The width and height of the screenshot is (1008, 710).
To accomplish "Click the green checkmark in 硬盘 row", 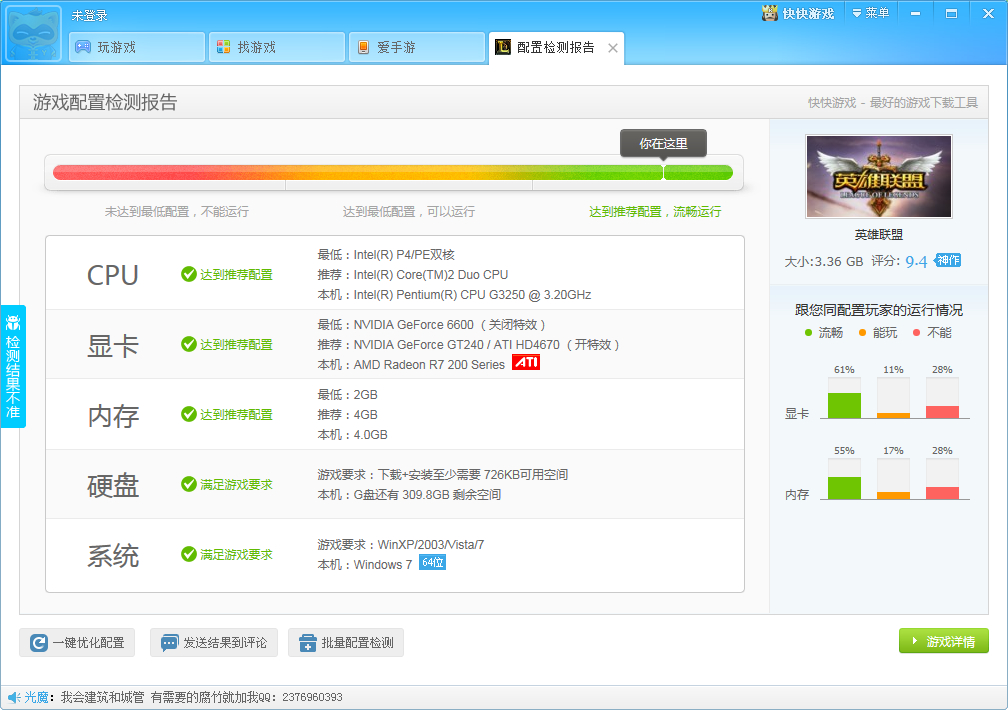I will [x=188, y=484].
